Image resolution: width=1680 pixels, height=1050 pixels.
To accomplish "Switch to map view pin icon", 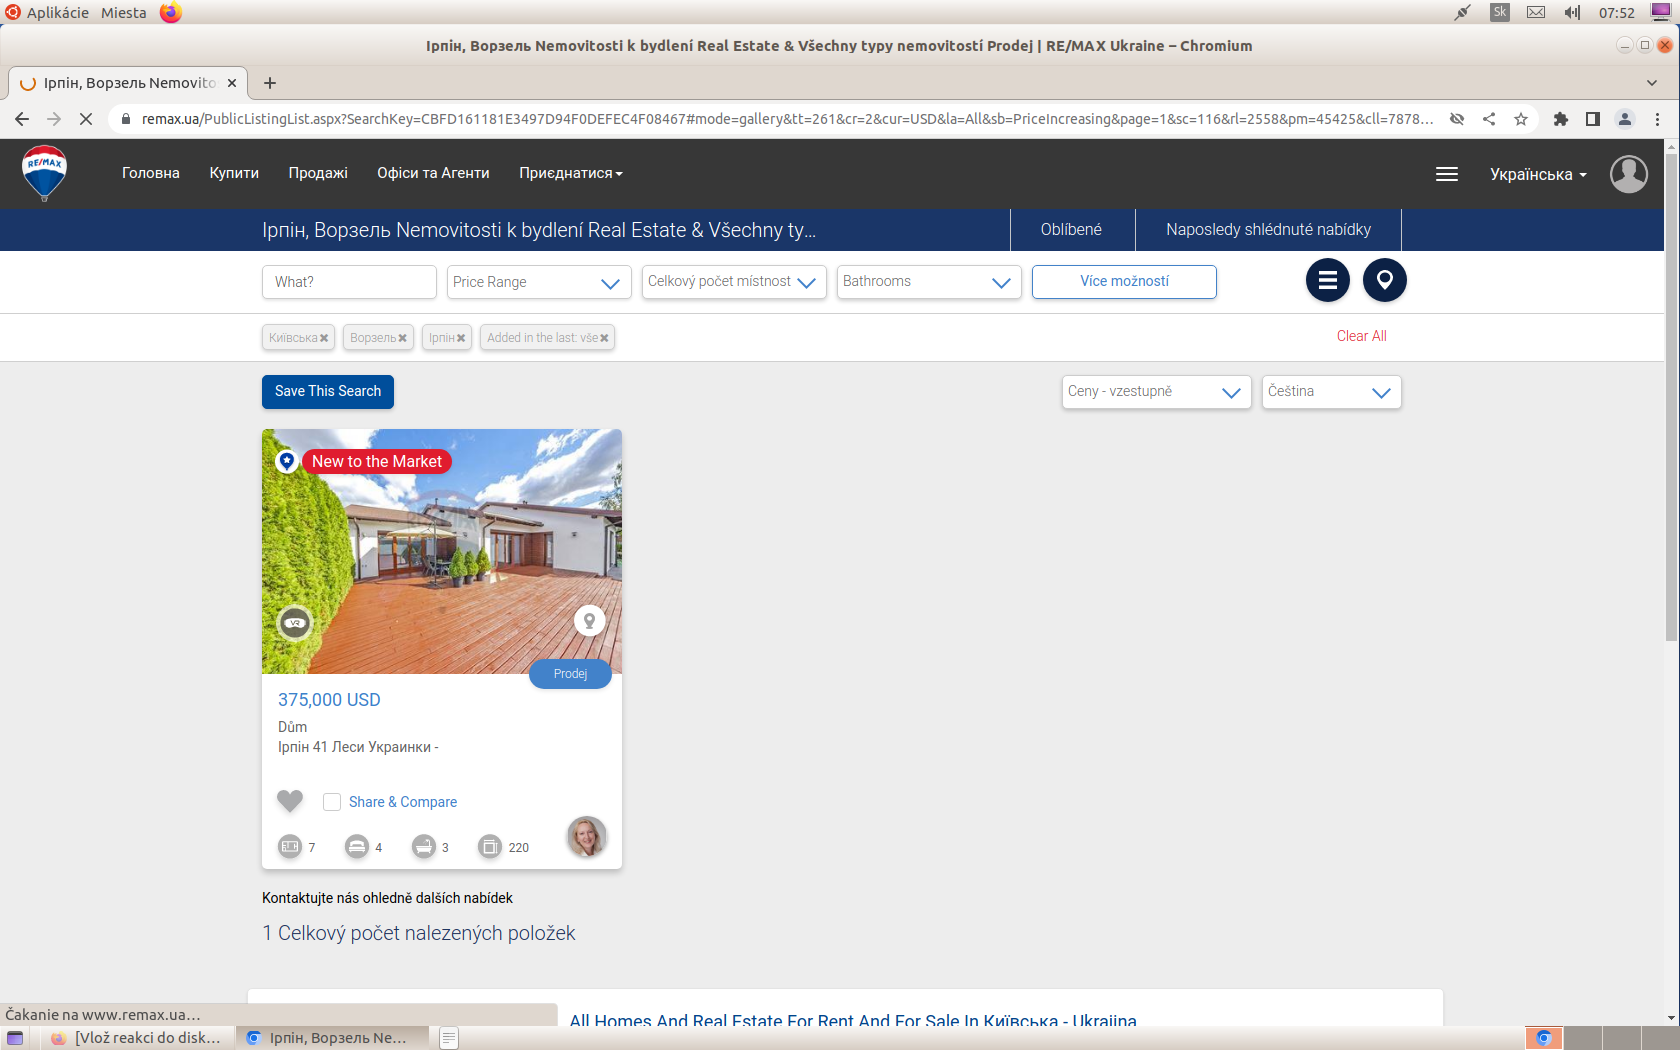I will [1384, 281].
